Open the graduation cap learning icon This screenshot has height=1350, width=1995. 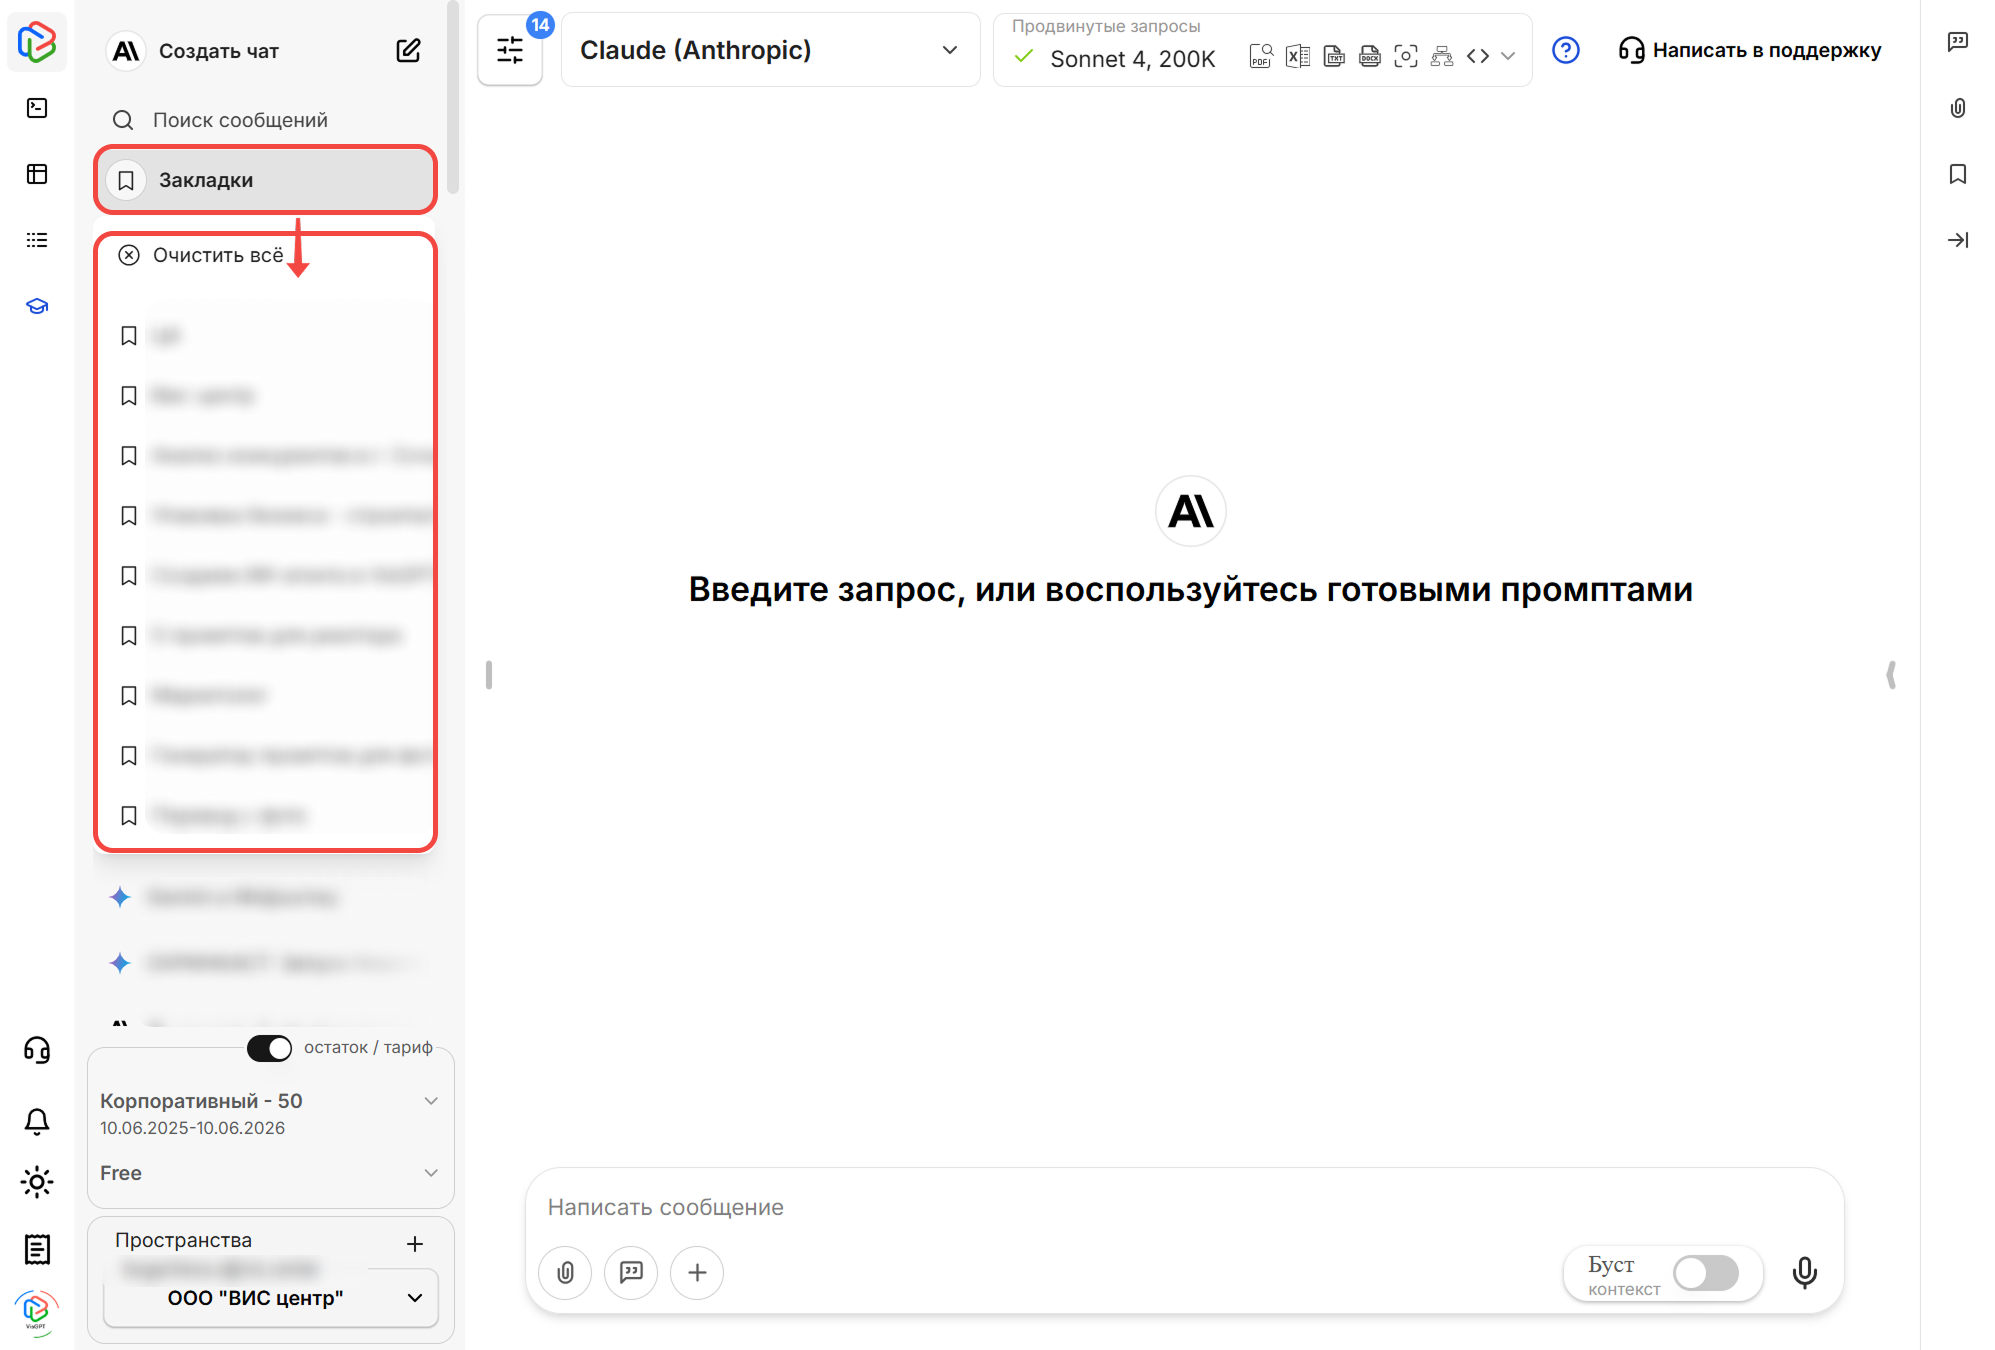37,306
